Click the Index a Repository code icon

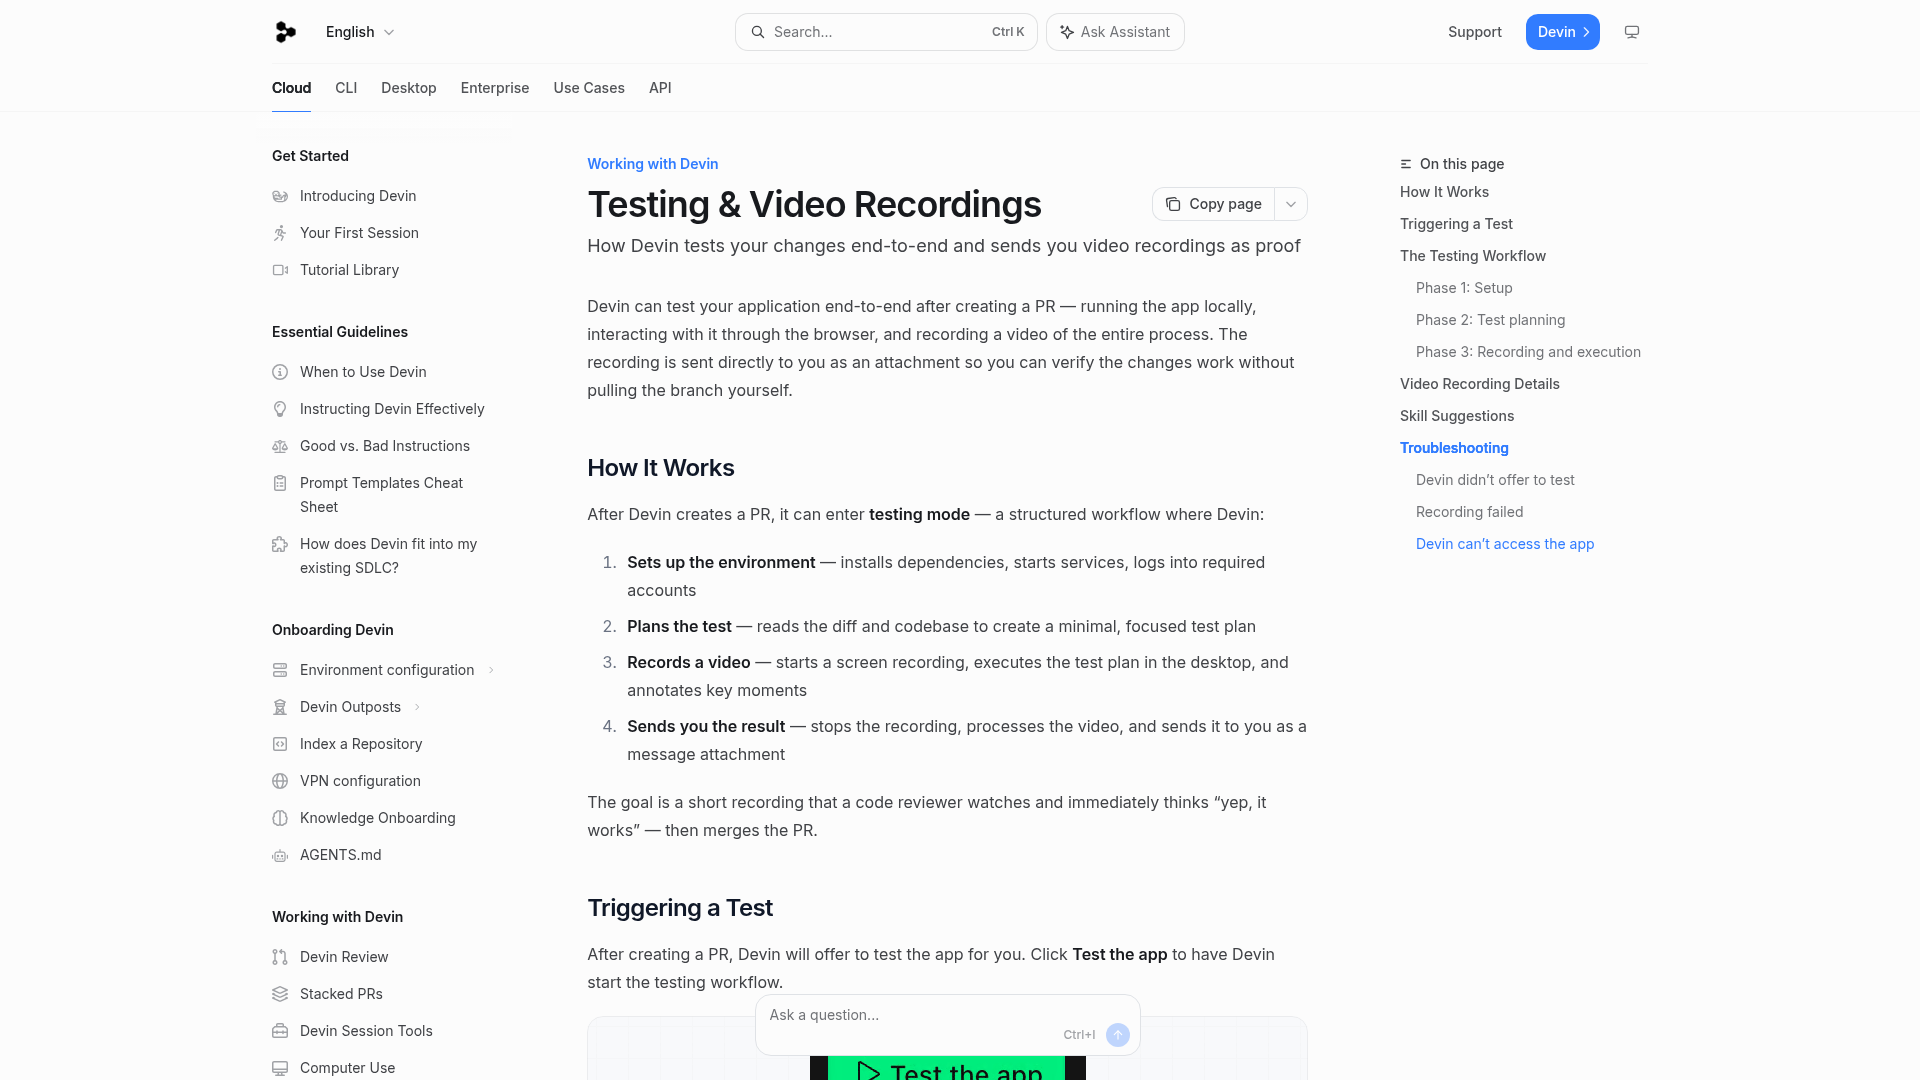280,744
